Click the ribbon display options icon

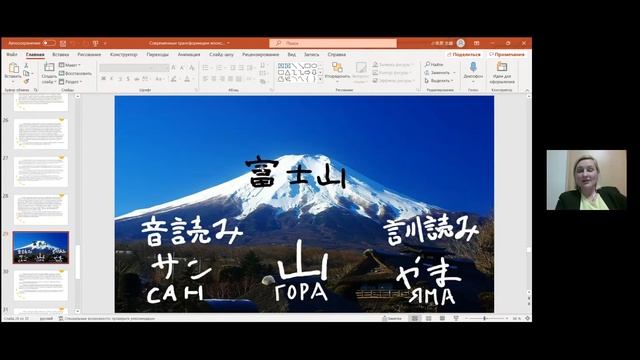pos(477,43)
